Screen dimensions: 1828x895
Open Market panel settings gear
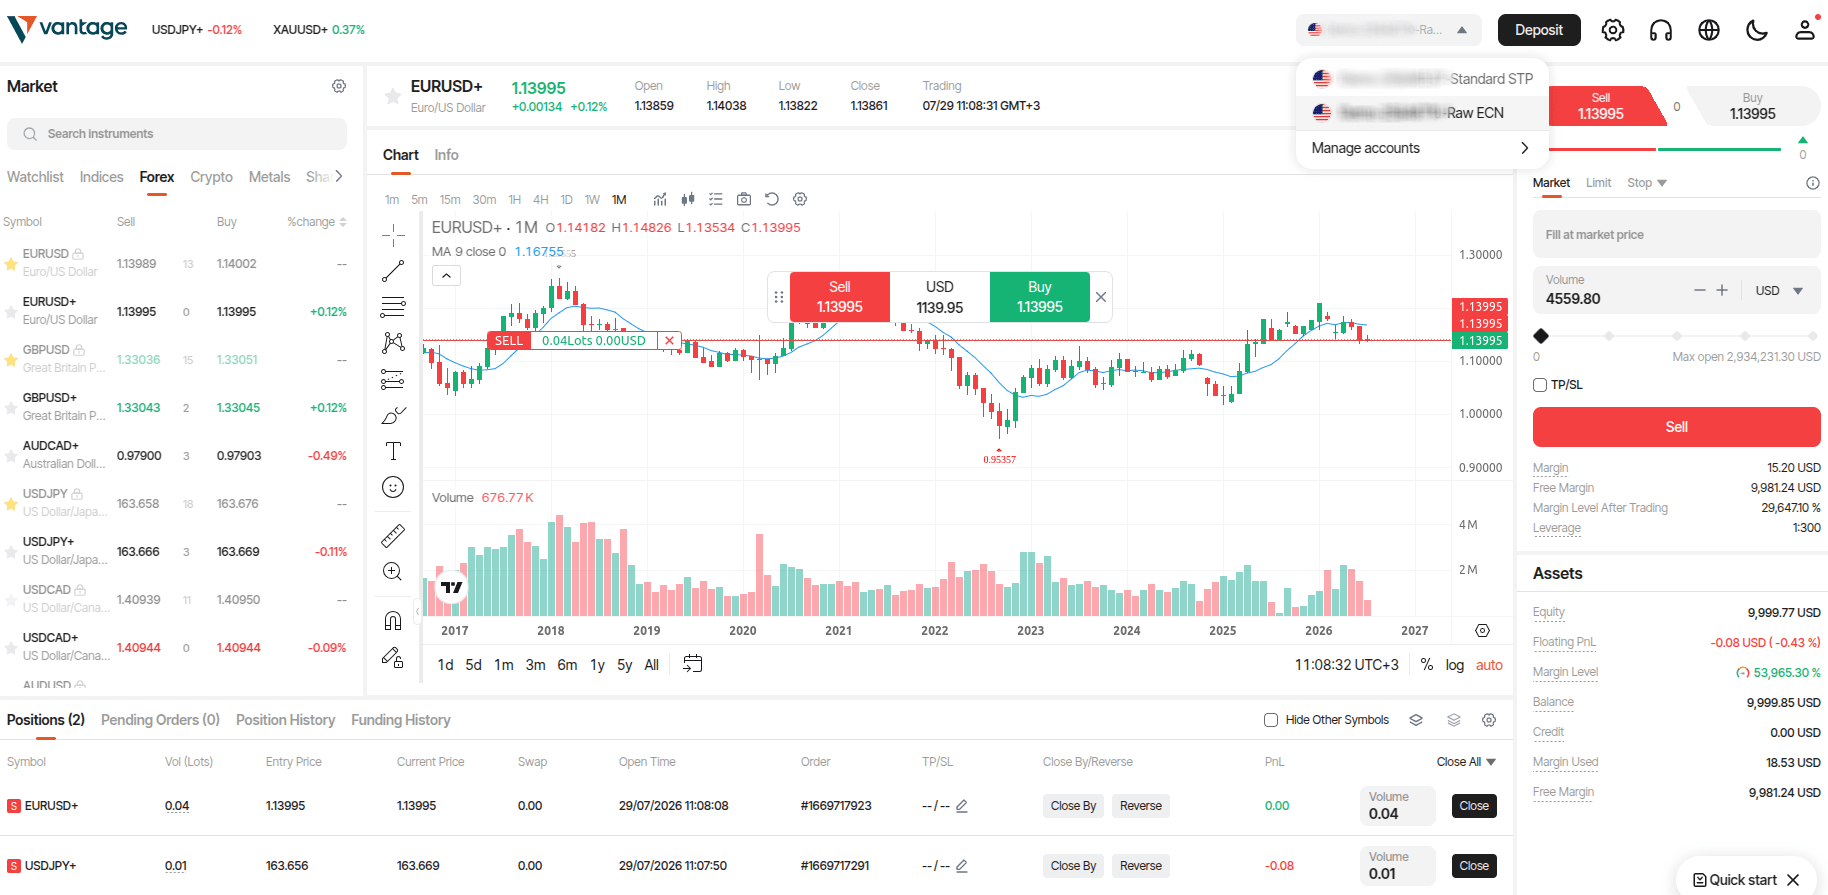pyautogui.click(x=339, y=86)
